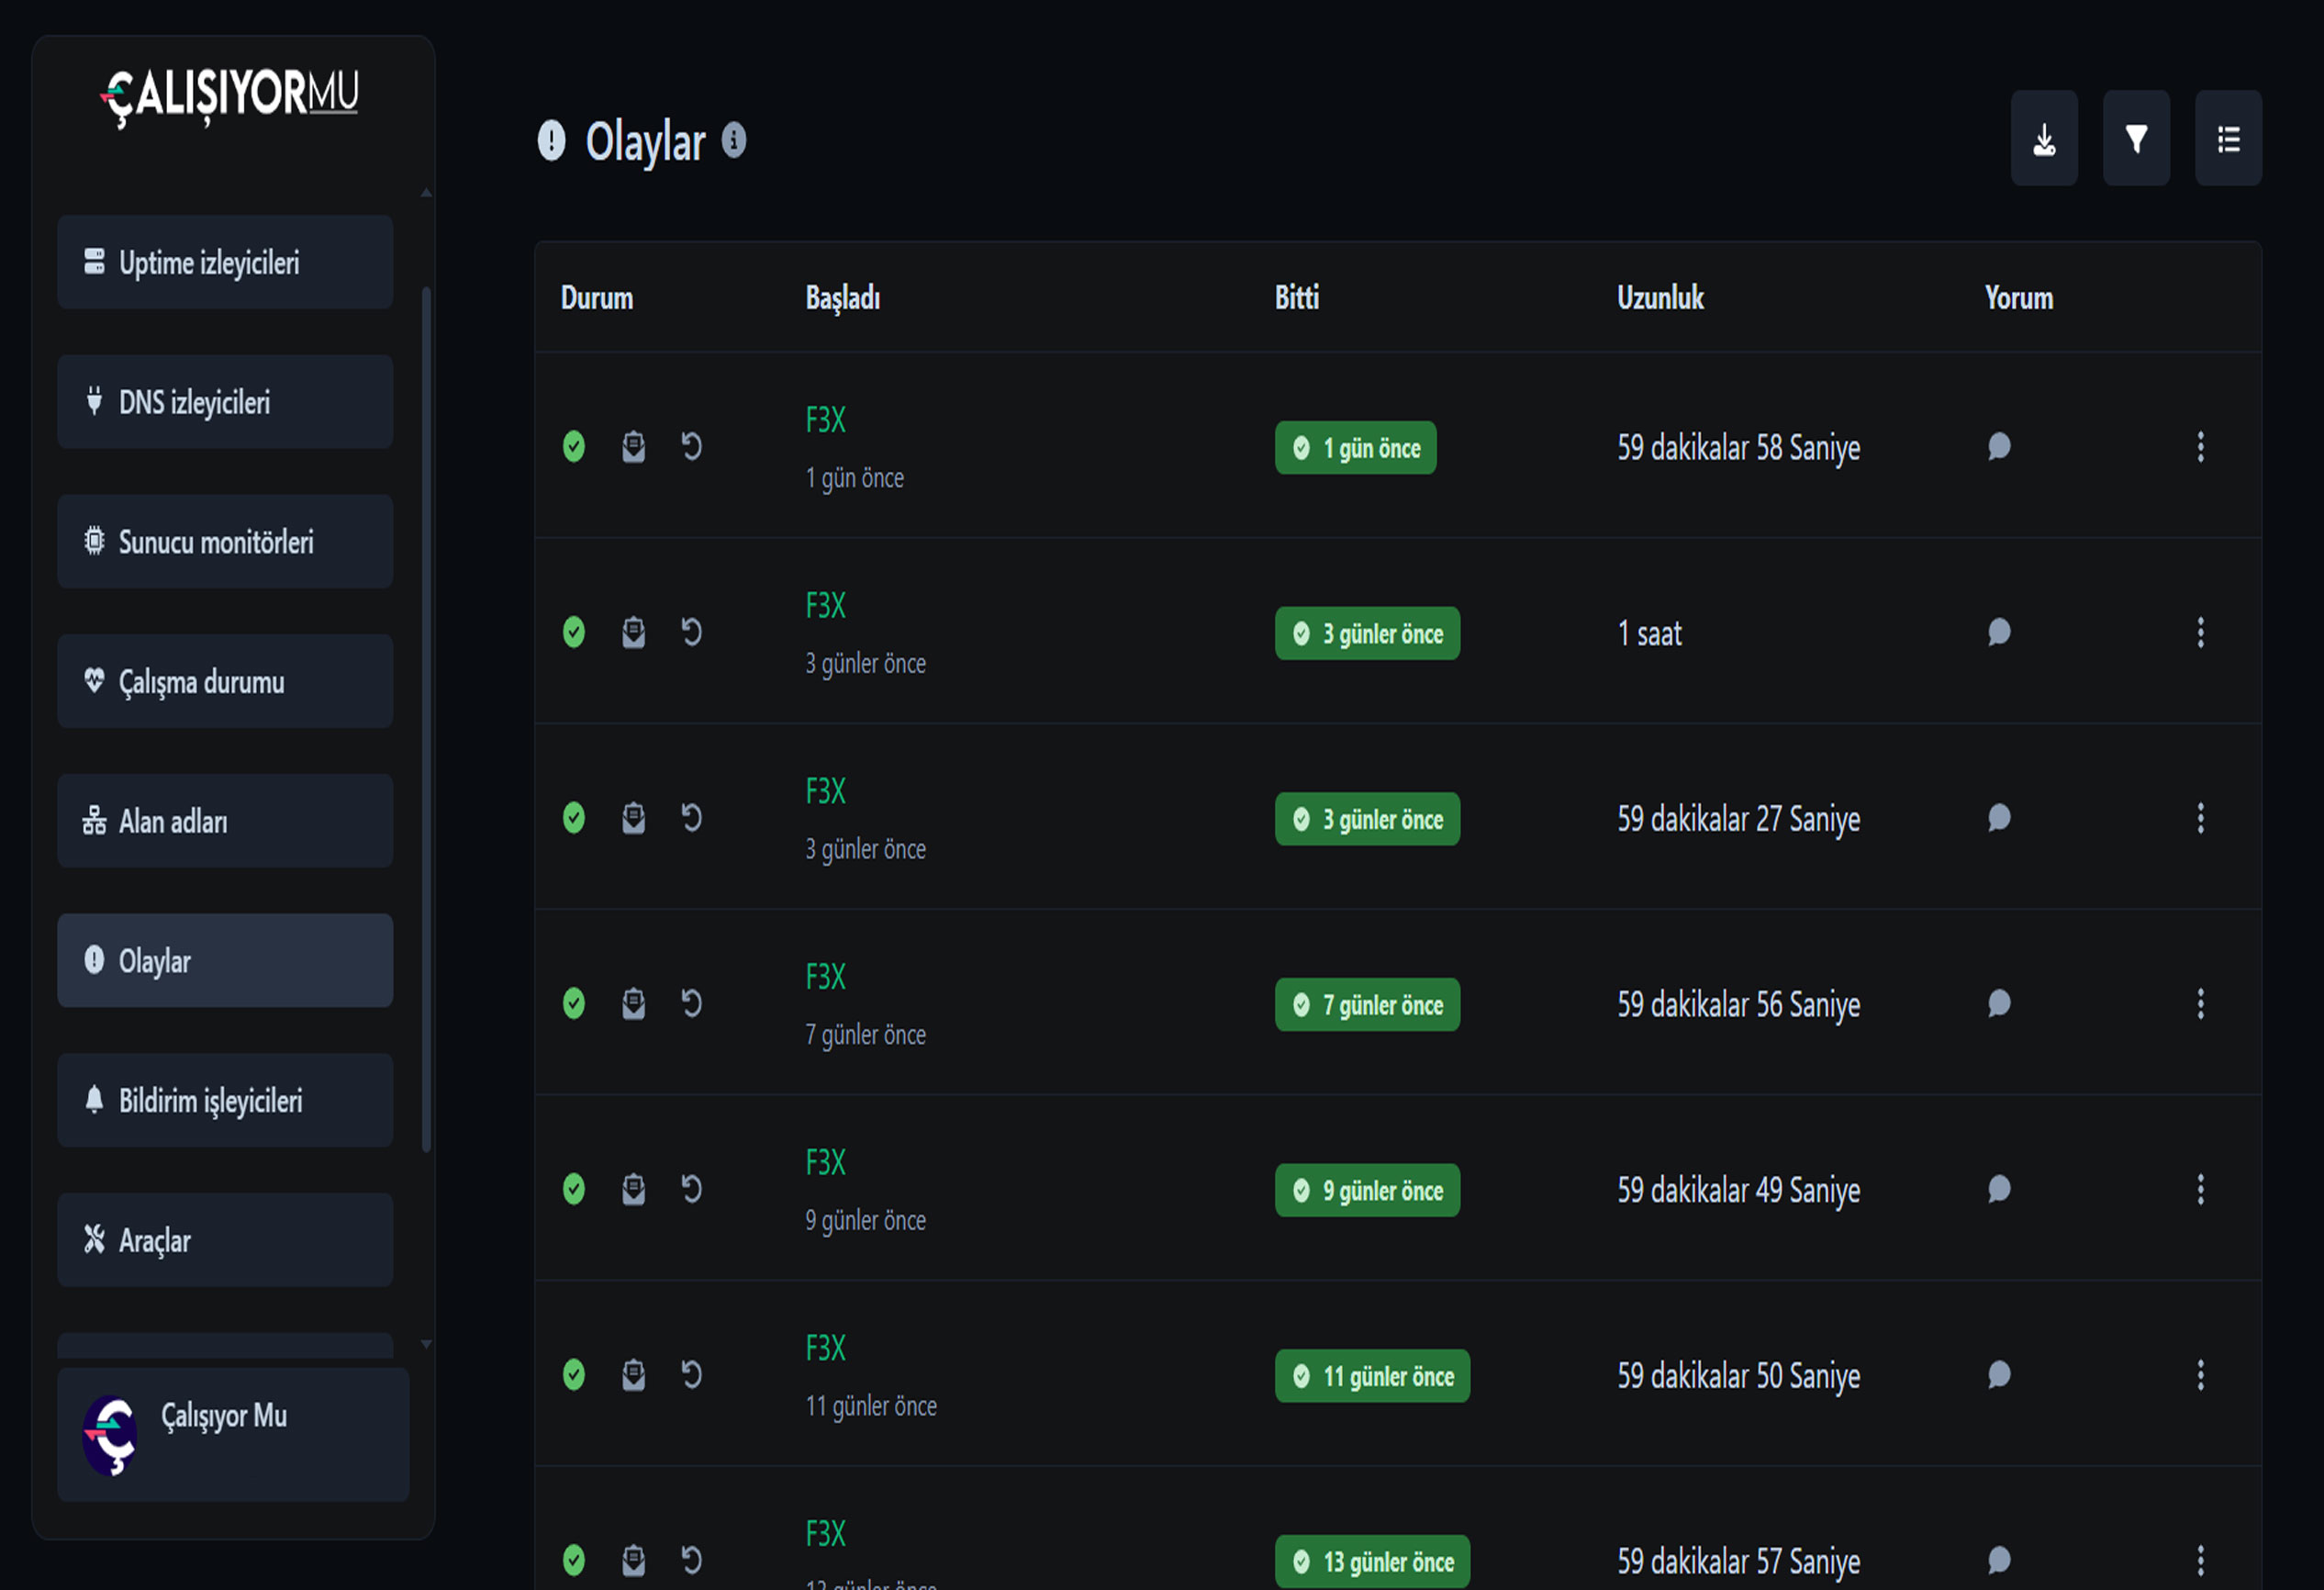Image resolution: width=2324 pixels, height=1590 pixels.
Task: Click the retry arrow icon in 9 günler önce row
Action: click(691, 1189)
